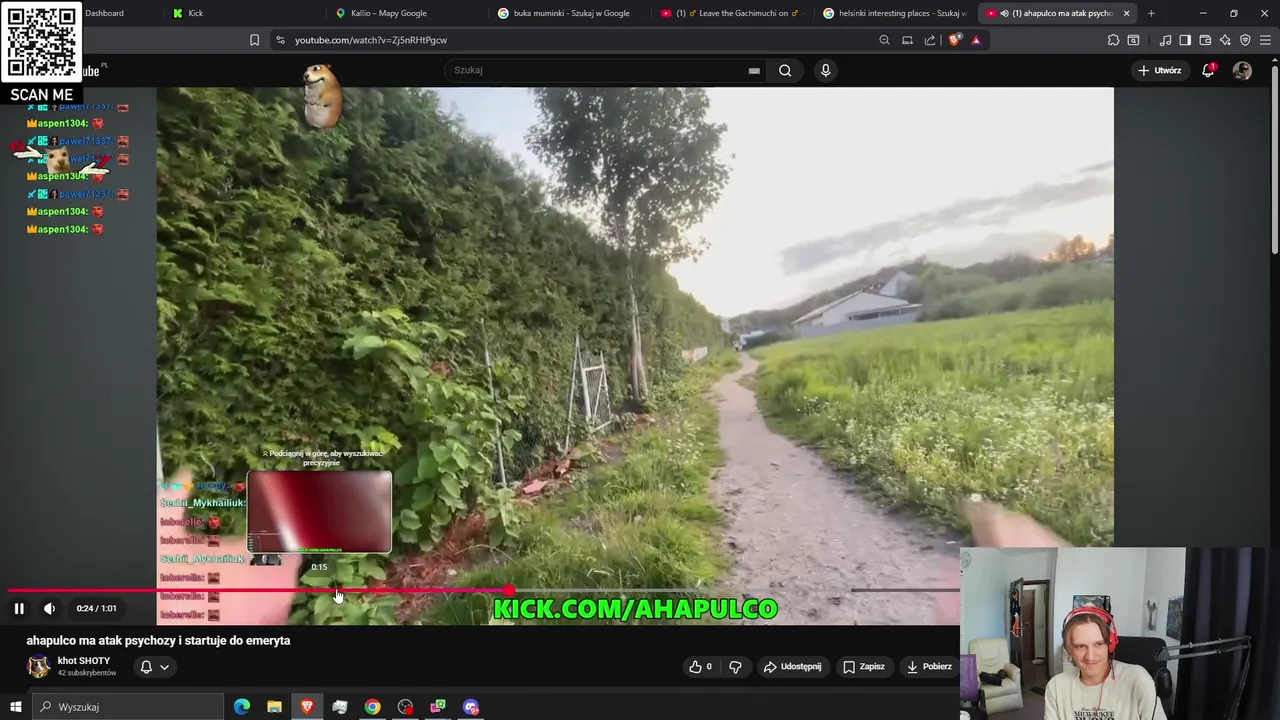This screenshot has height=720, width=1280.
Task: Click the red progress bar scrubber handle
Action: (x=510, y=591)
